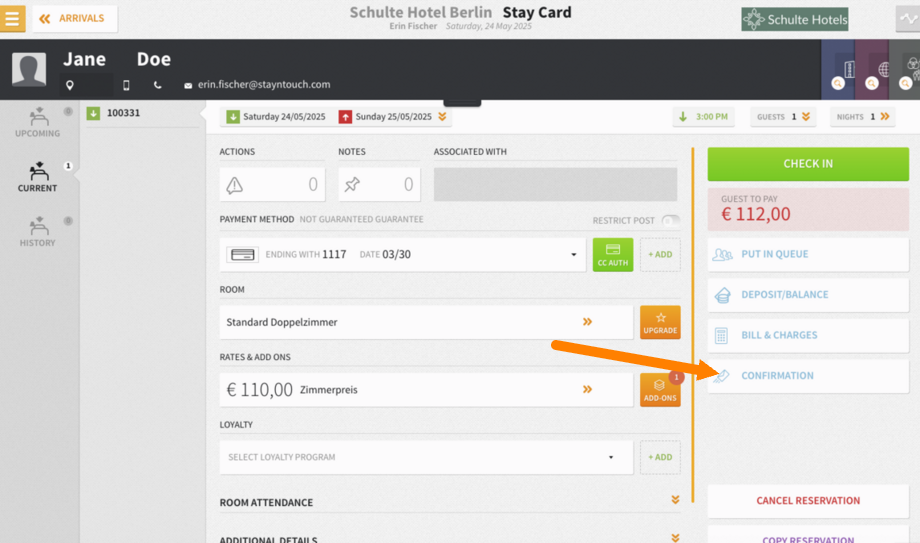
Task: Open the €110,00 Zimmerpreis rate details
Action: [x=426, y=389]
